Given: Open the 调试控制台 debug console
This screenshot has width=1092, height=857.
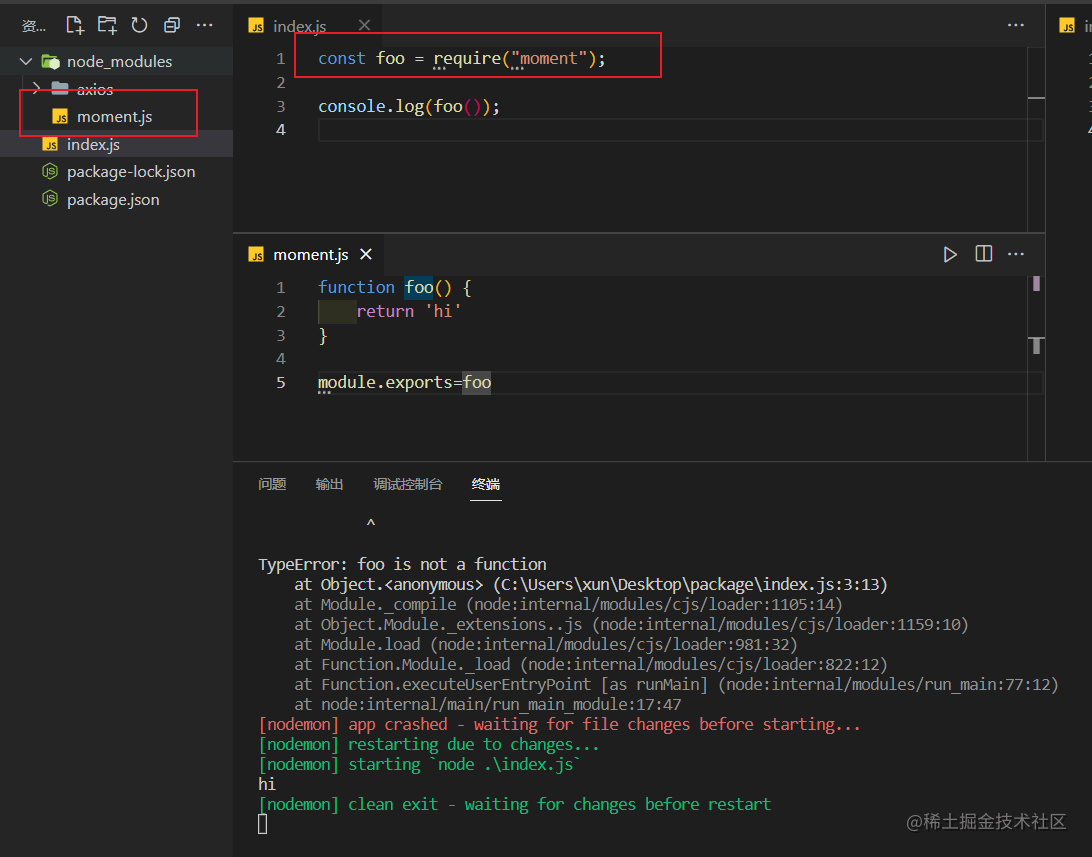Looking at the screenshot, I should (x=408, y=484).
